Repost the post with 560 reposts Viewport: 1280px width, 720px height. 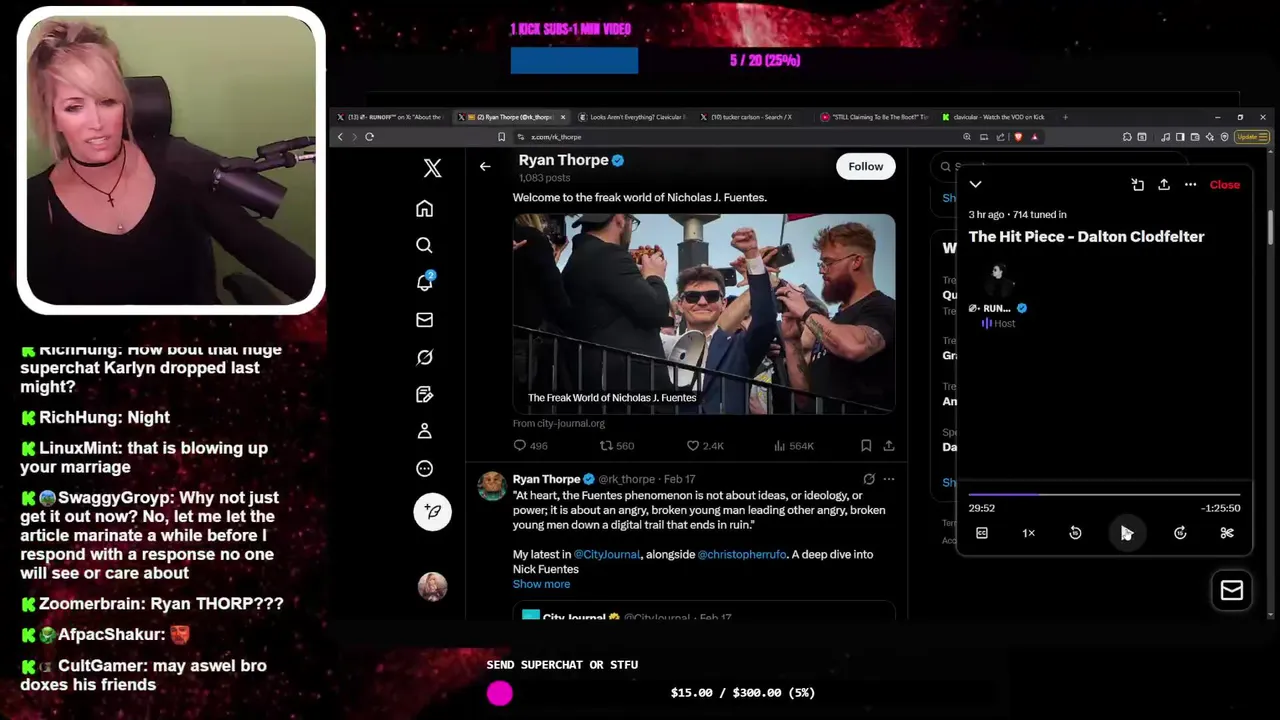pyautogui.click(x=617, y=446)
